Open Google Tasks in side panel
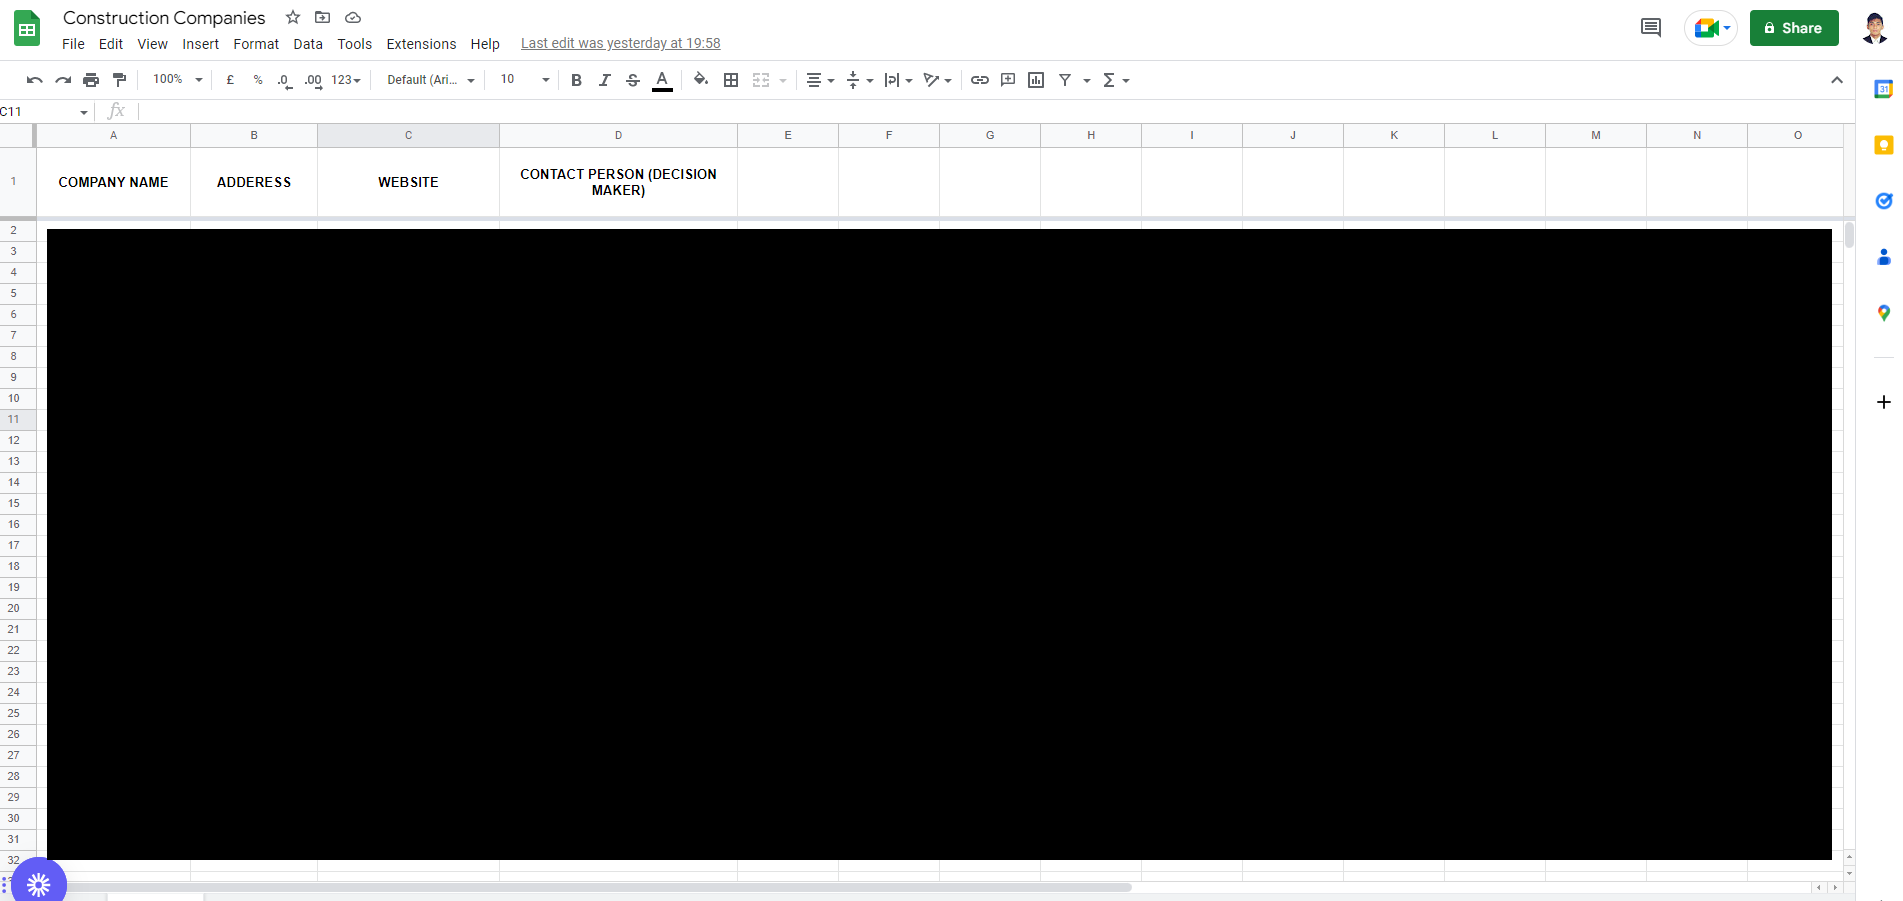The height and width of the screenshot is (901, 1903). pyautogui.click(x=1884, y=201)
